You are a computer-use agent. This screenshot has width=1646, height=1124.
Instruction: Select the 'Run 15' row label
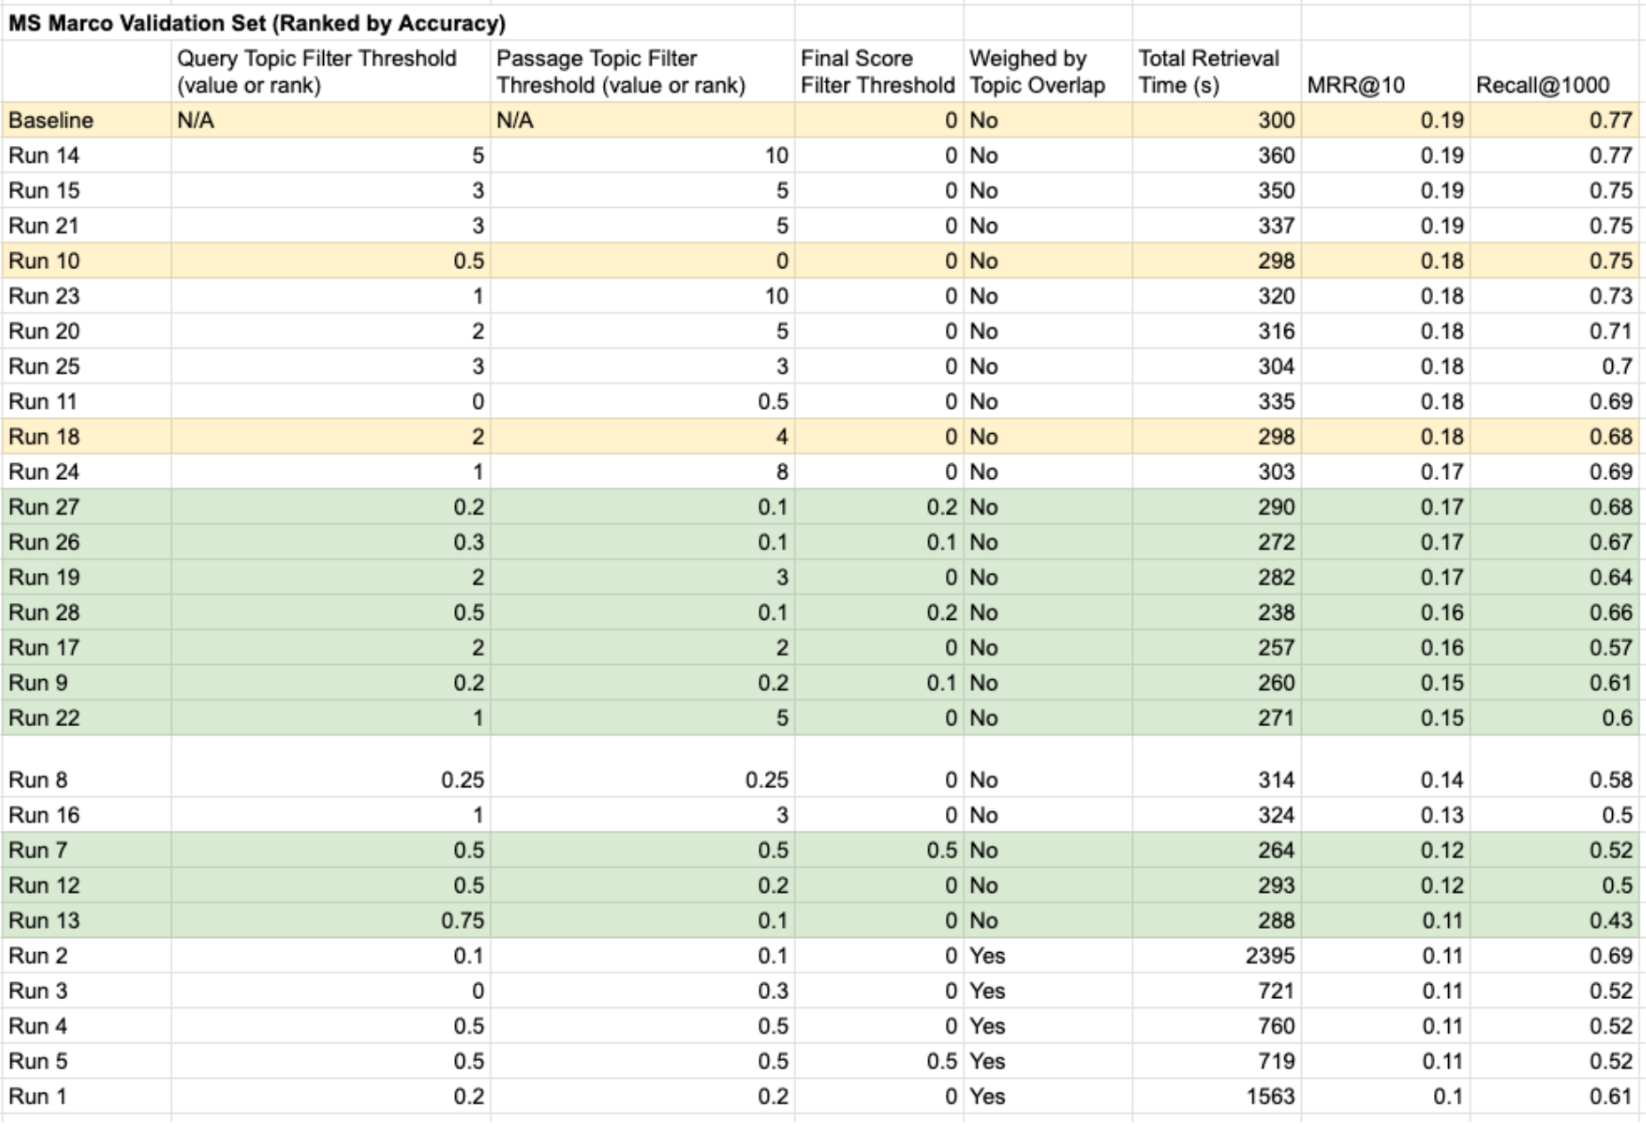tap(44, 190)
